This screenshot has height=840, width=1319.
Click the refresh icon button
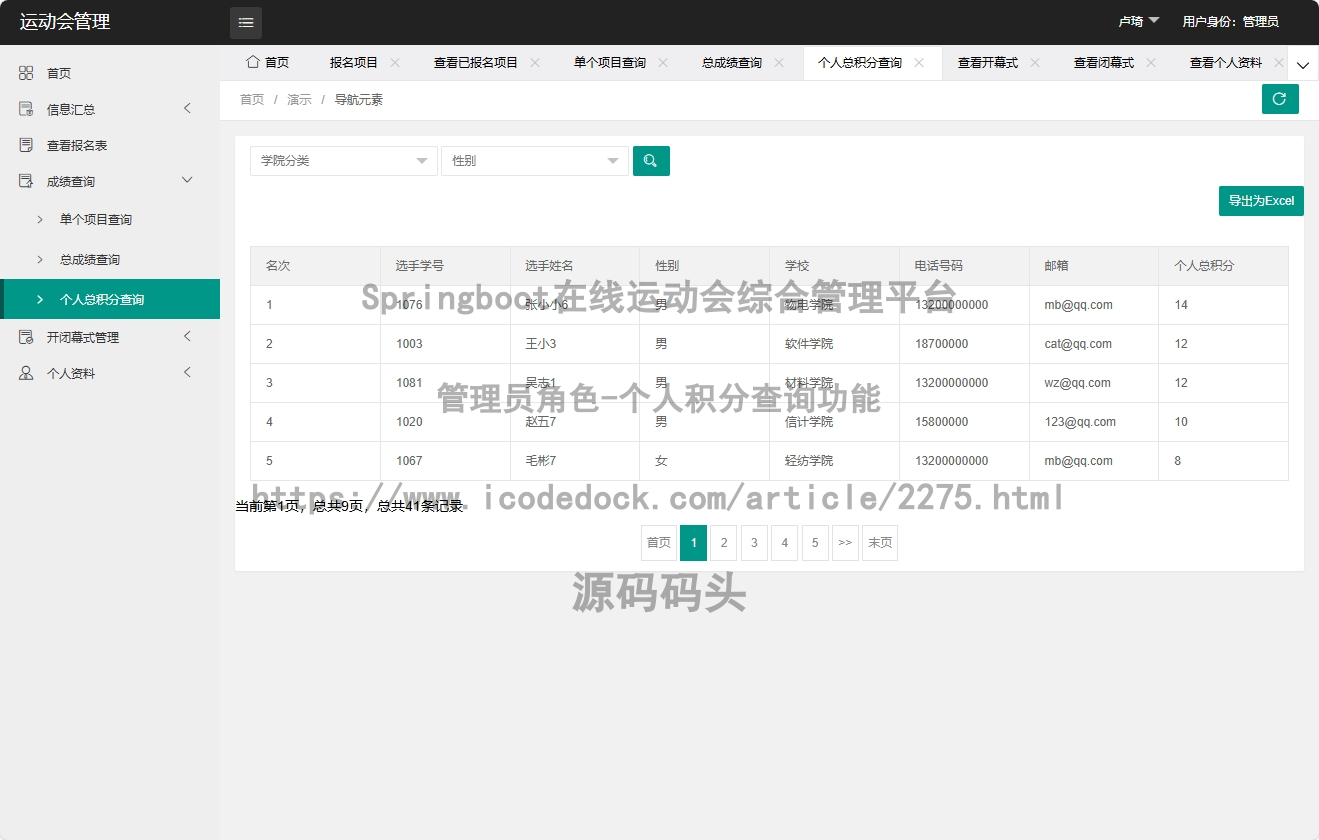click(1280, 99)
